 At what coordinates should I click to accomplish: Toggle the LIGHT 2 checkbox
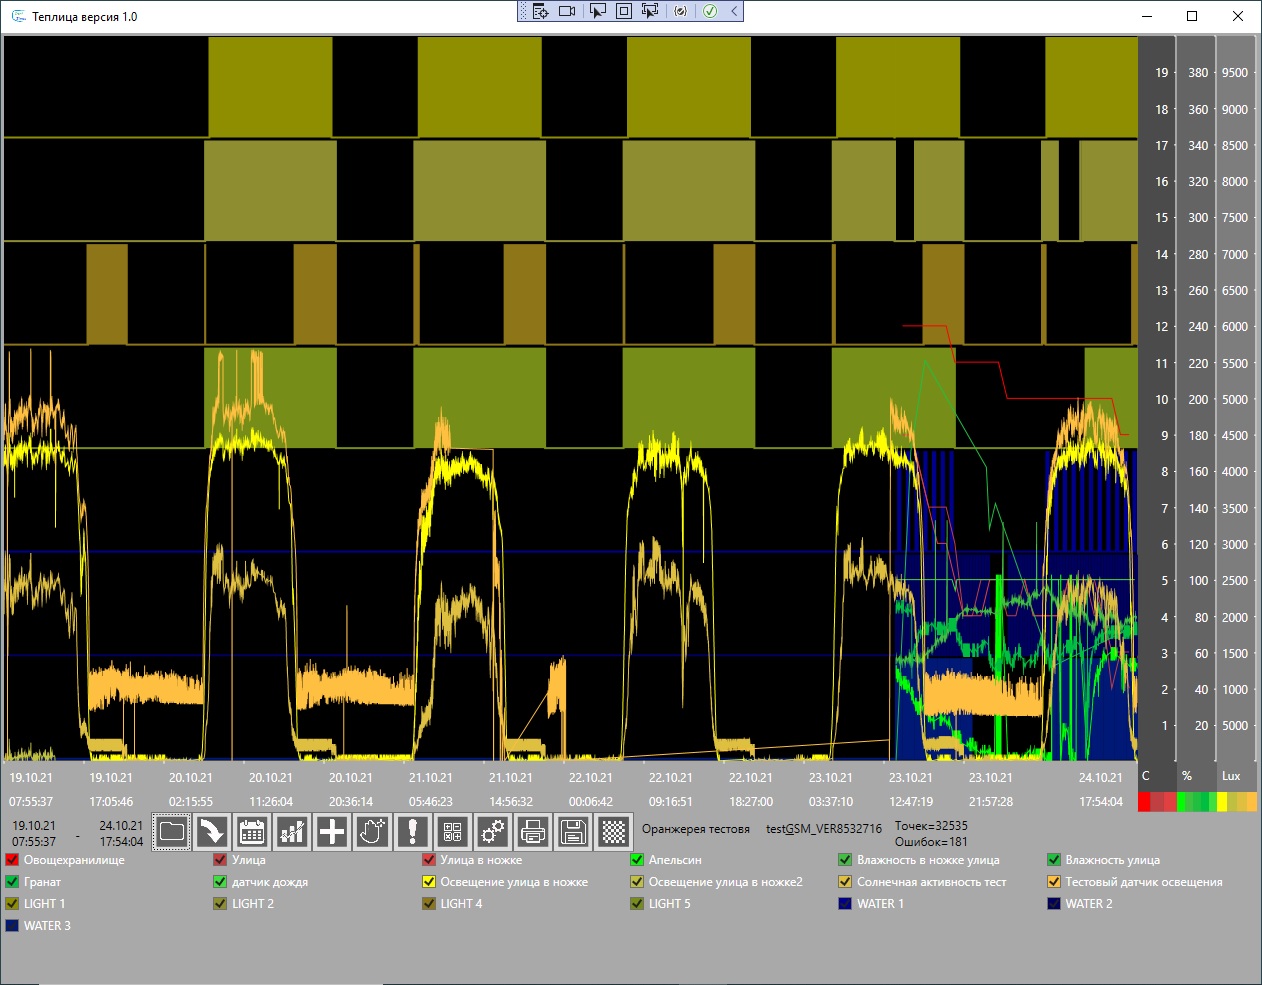click(x=220, y=904)
